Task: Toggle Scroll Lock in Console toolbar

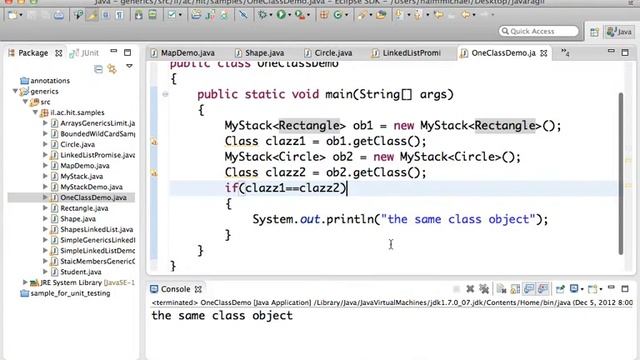Action: tap(515, 289)
